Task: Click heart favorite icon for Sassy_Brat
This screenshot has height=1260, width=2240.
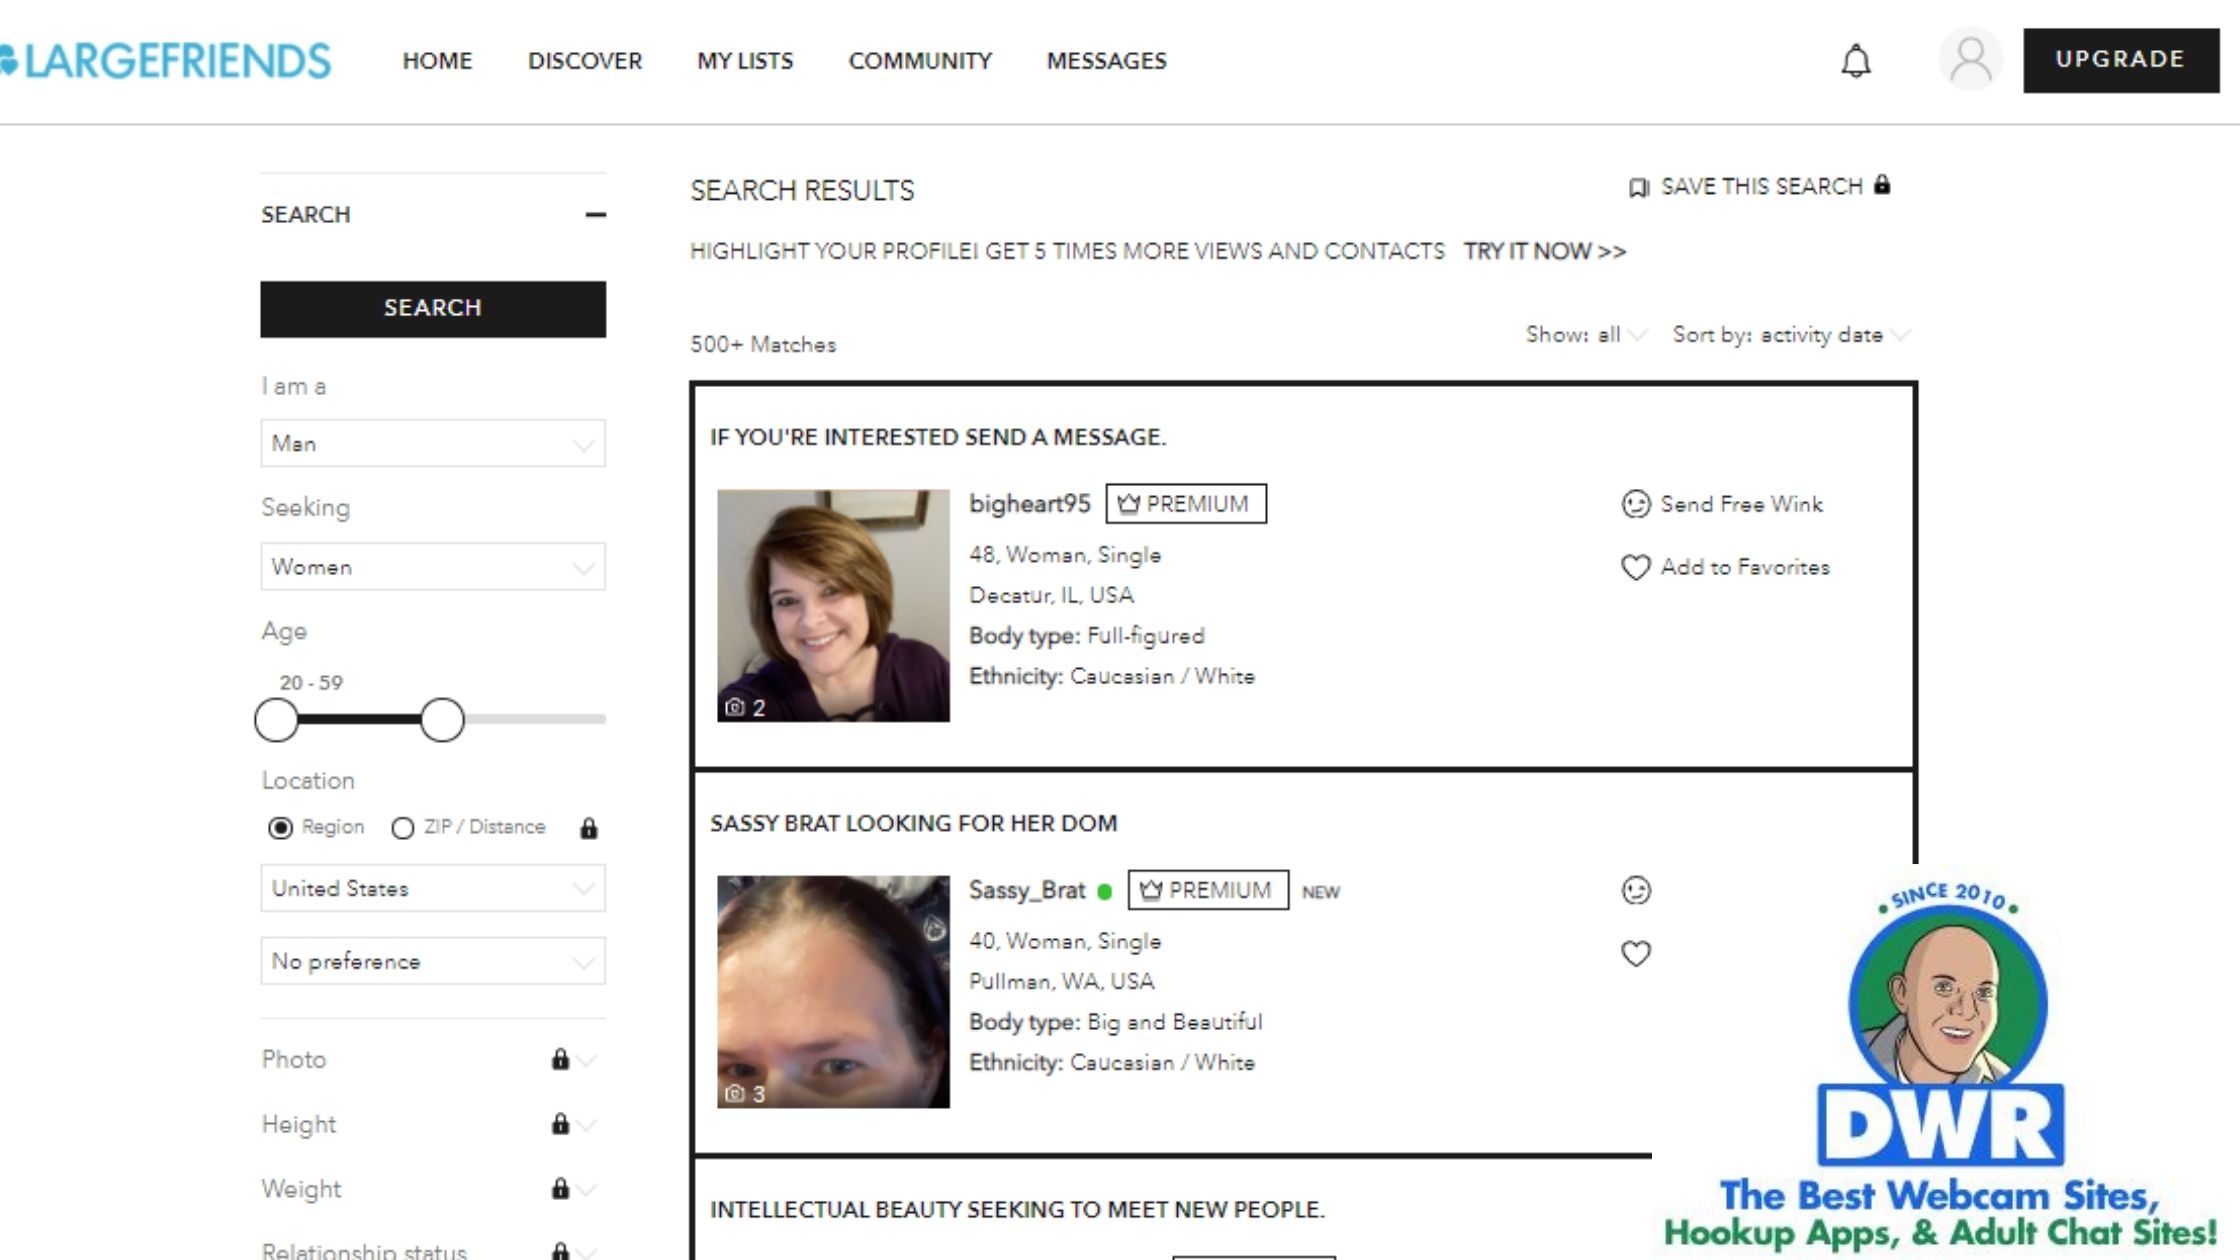Action: (1636, 953)
